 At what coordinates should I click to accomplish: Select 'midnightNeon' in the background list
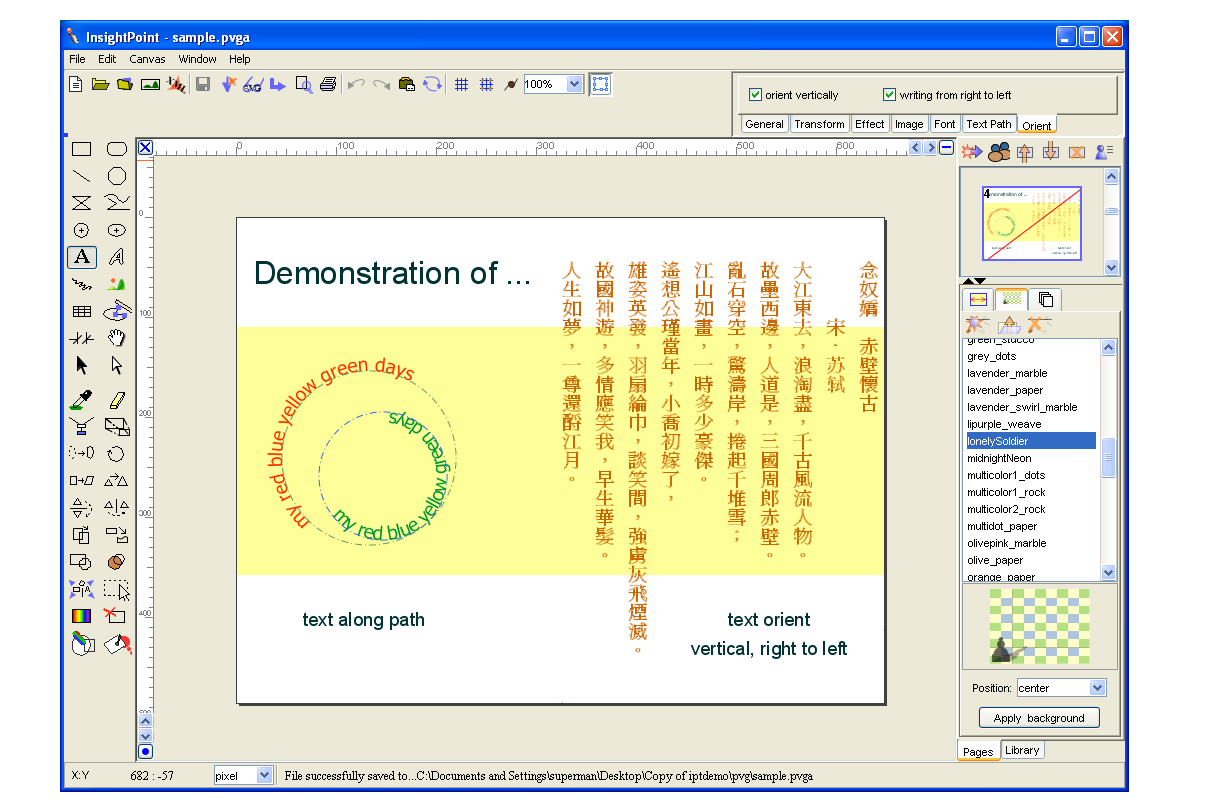click(x=999, y=458)
